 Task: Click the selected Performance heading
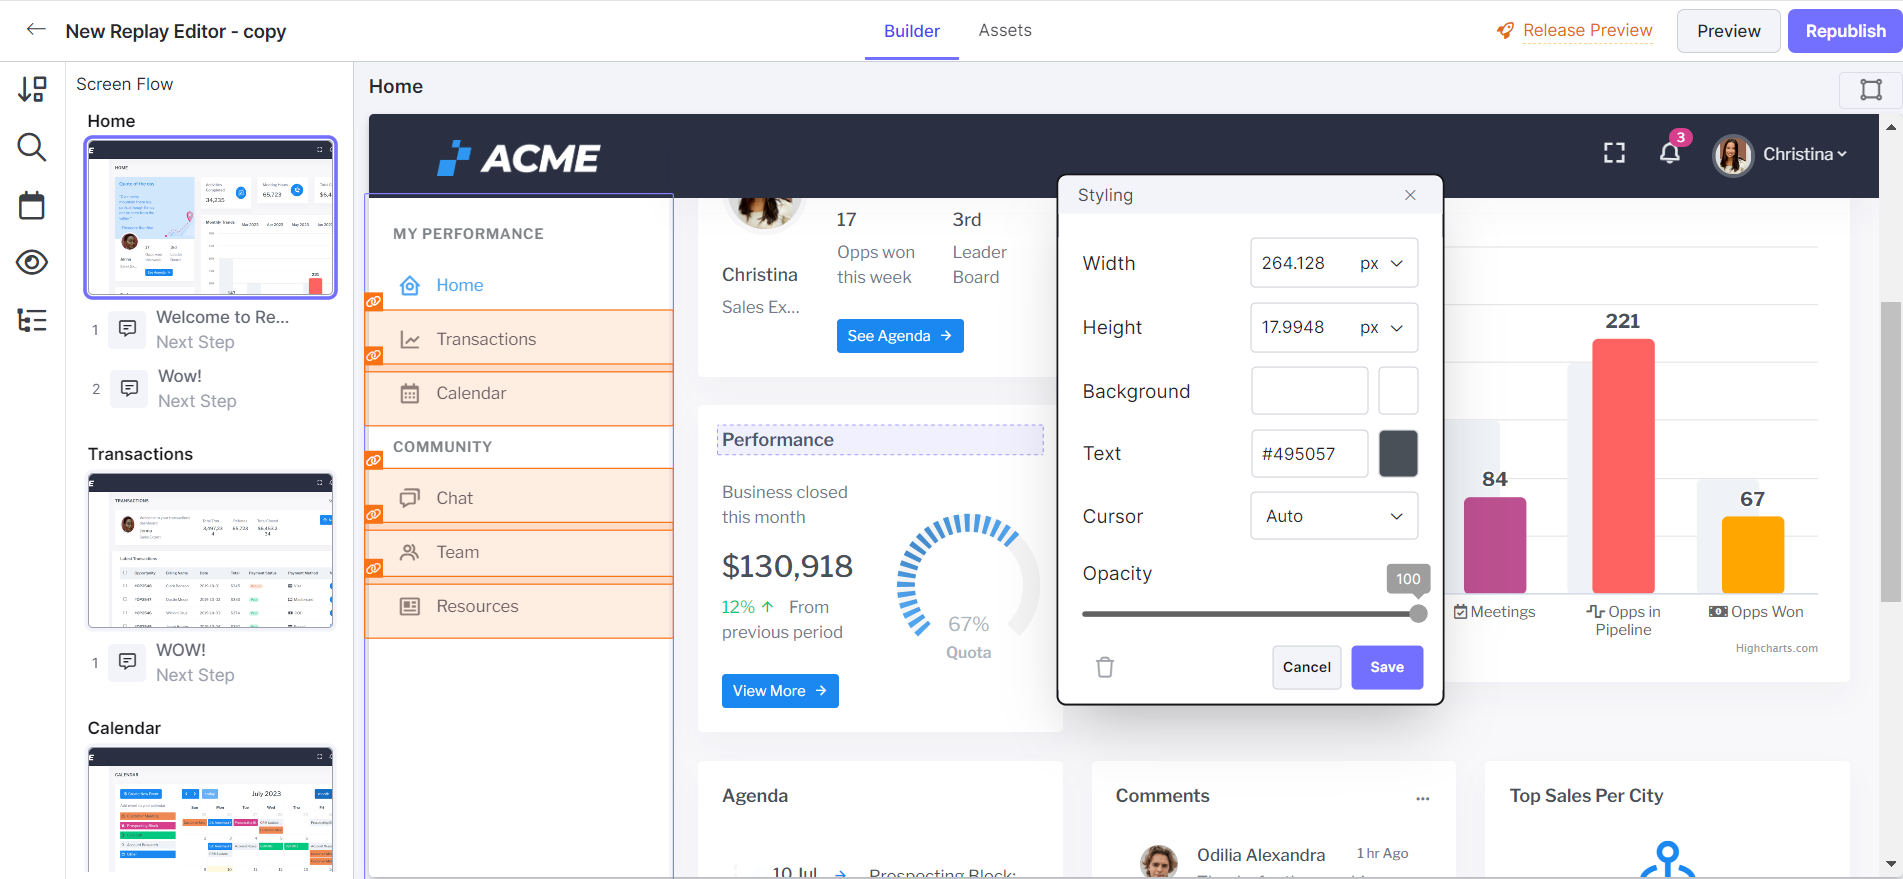880,440
